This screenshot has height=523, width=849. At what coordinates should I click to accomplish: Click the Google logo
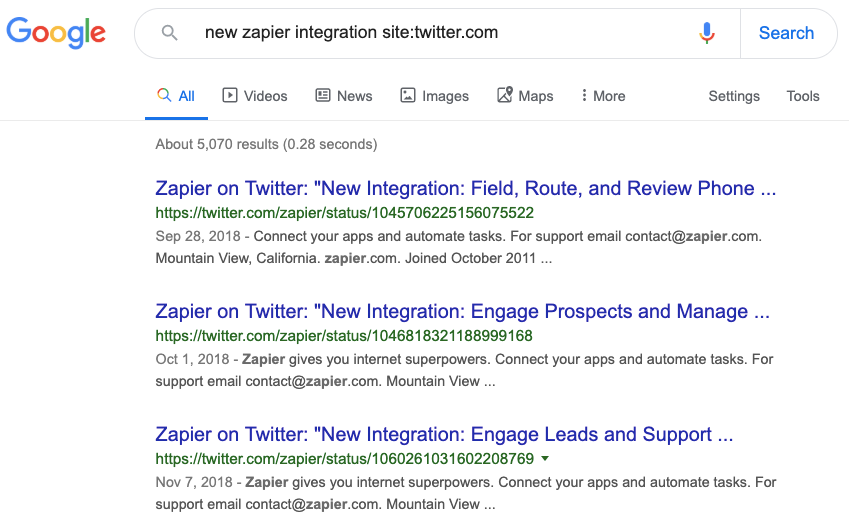point(56,32)
